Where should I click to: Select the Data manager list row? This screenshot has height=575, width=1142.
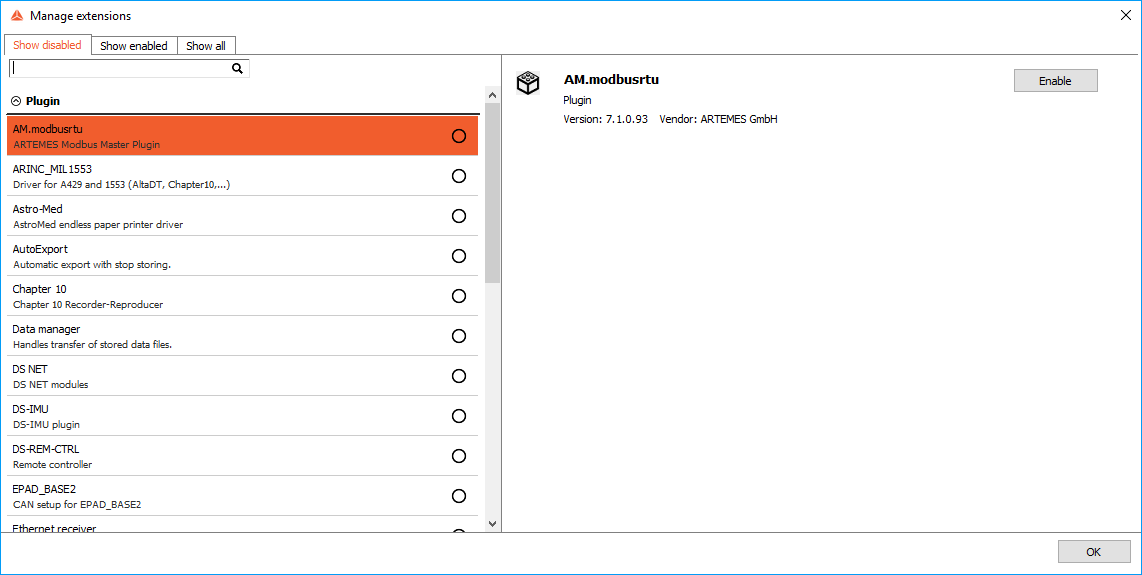tap(243, 336)
